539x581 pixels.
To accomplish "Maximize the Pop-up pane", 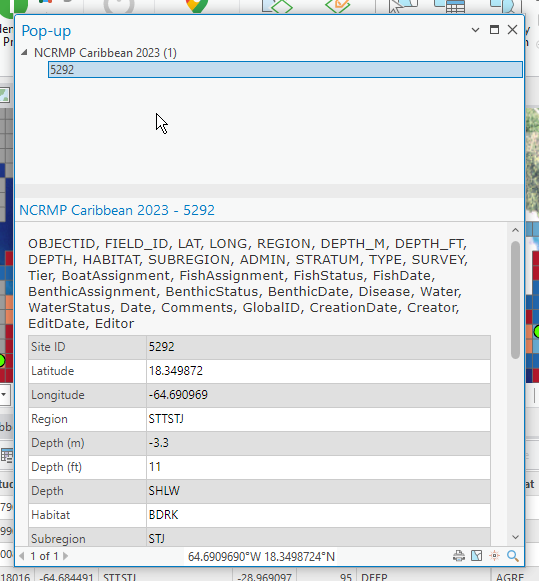I will 494,30.
